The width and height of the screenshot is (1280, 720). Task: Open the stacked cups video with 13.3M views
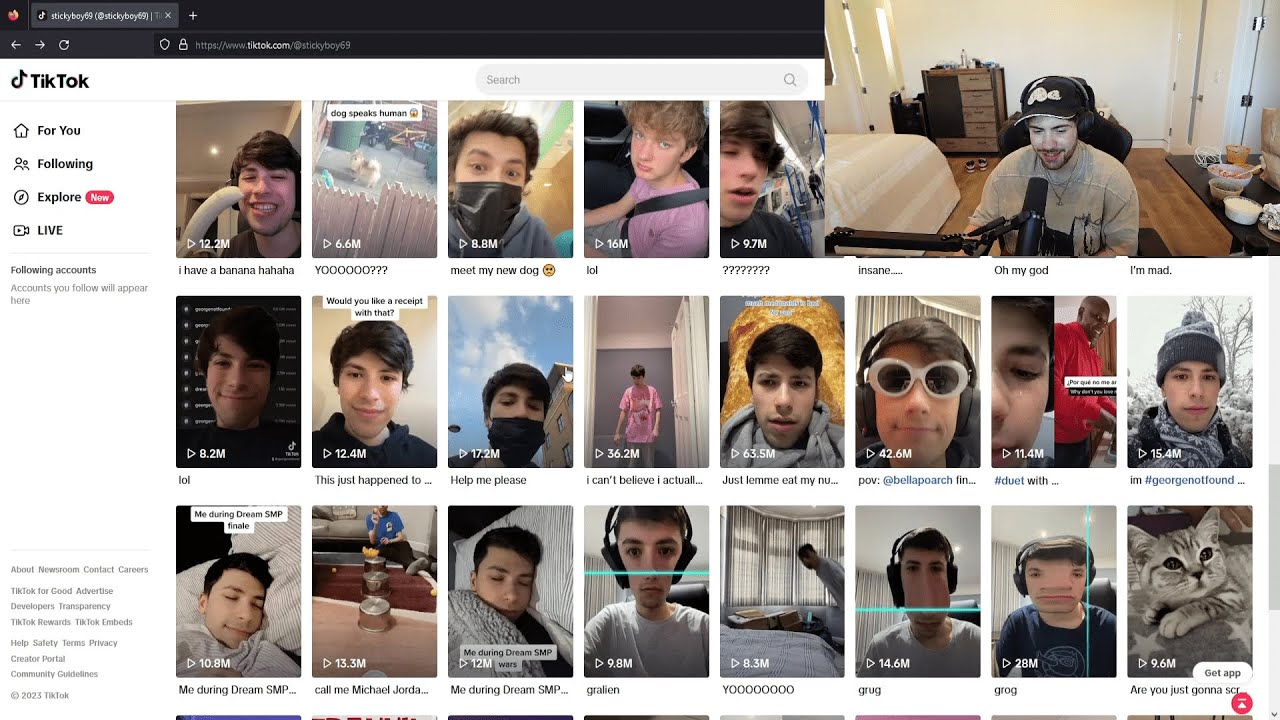[x=374, y=592]
